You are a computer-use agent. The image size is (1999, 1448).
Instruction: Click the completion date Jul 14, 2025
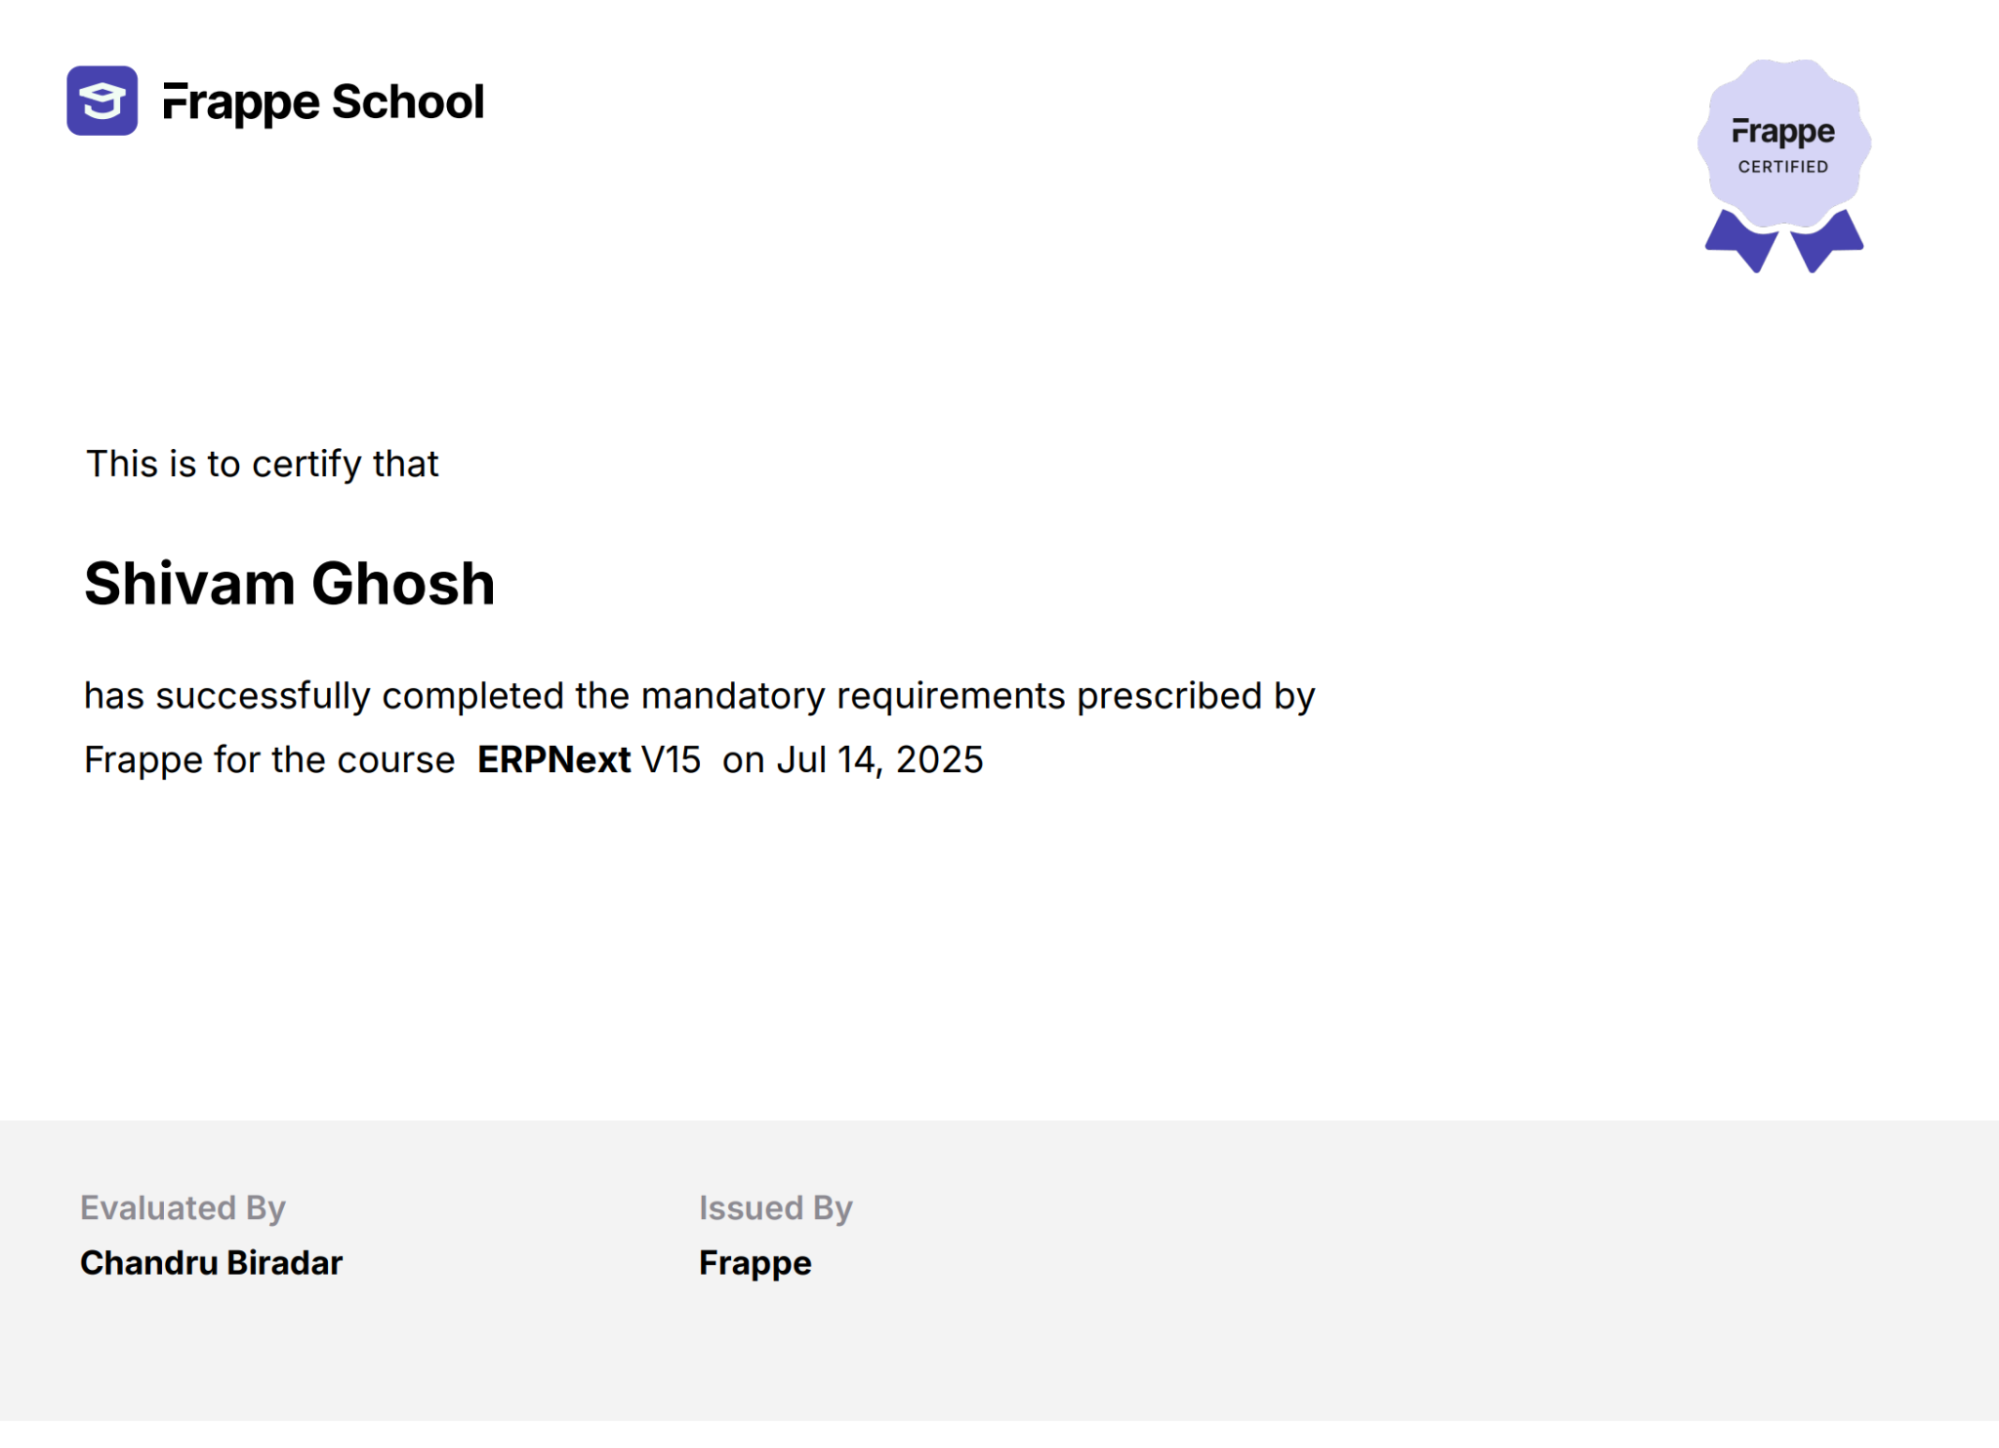[880, 761]
